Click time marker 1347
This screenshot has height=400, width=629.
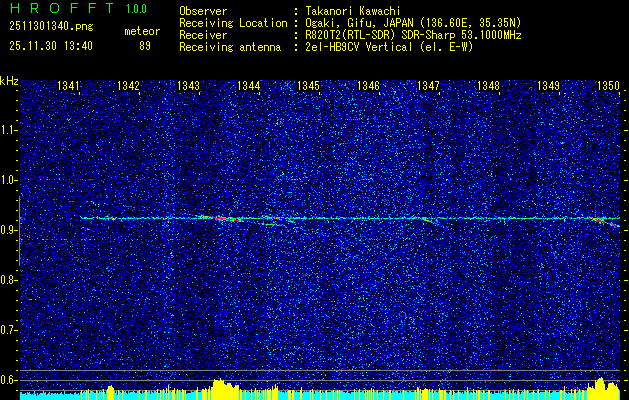tap(428, 85)
